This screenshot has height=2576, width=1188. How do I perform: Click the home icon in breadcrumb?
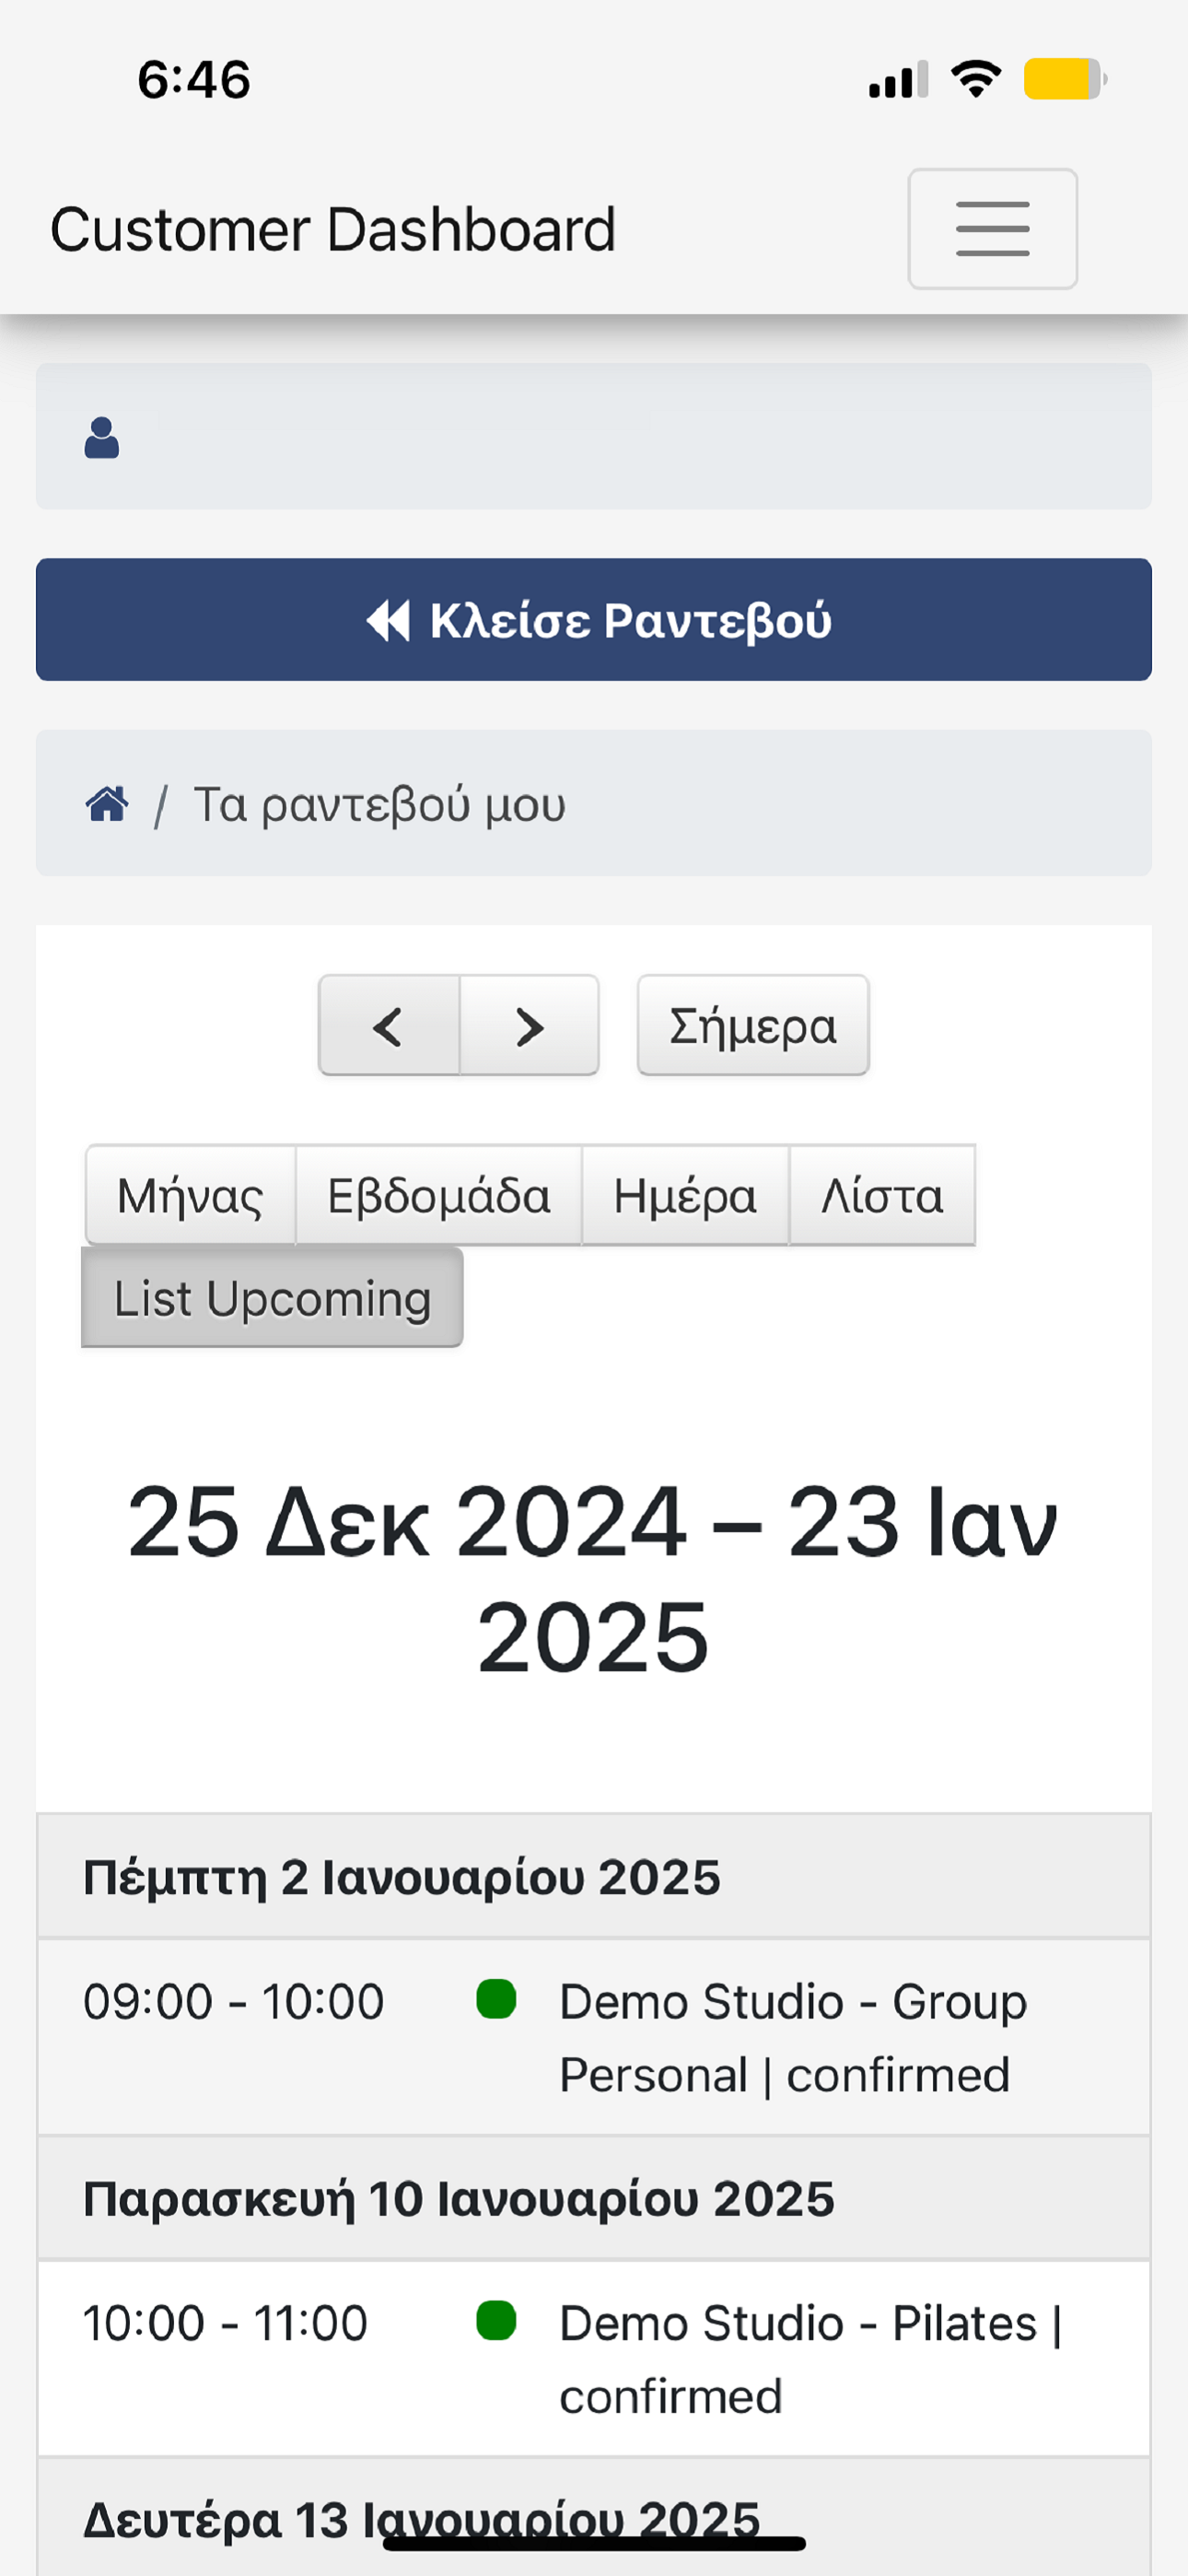click(x=107, y=803)
